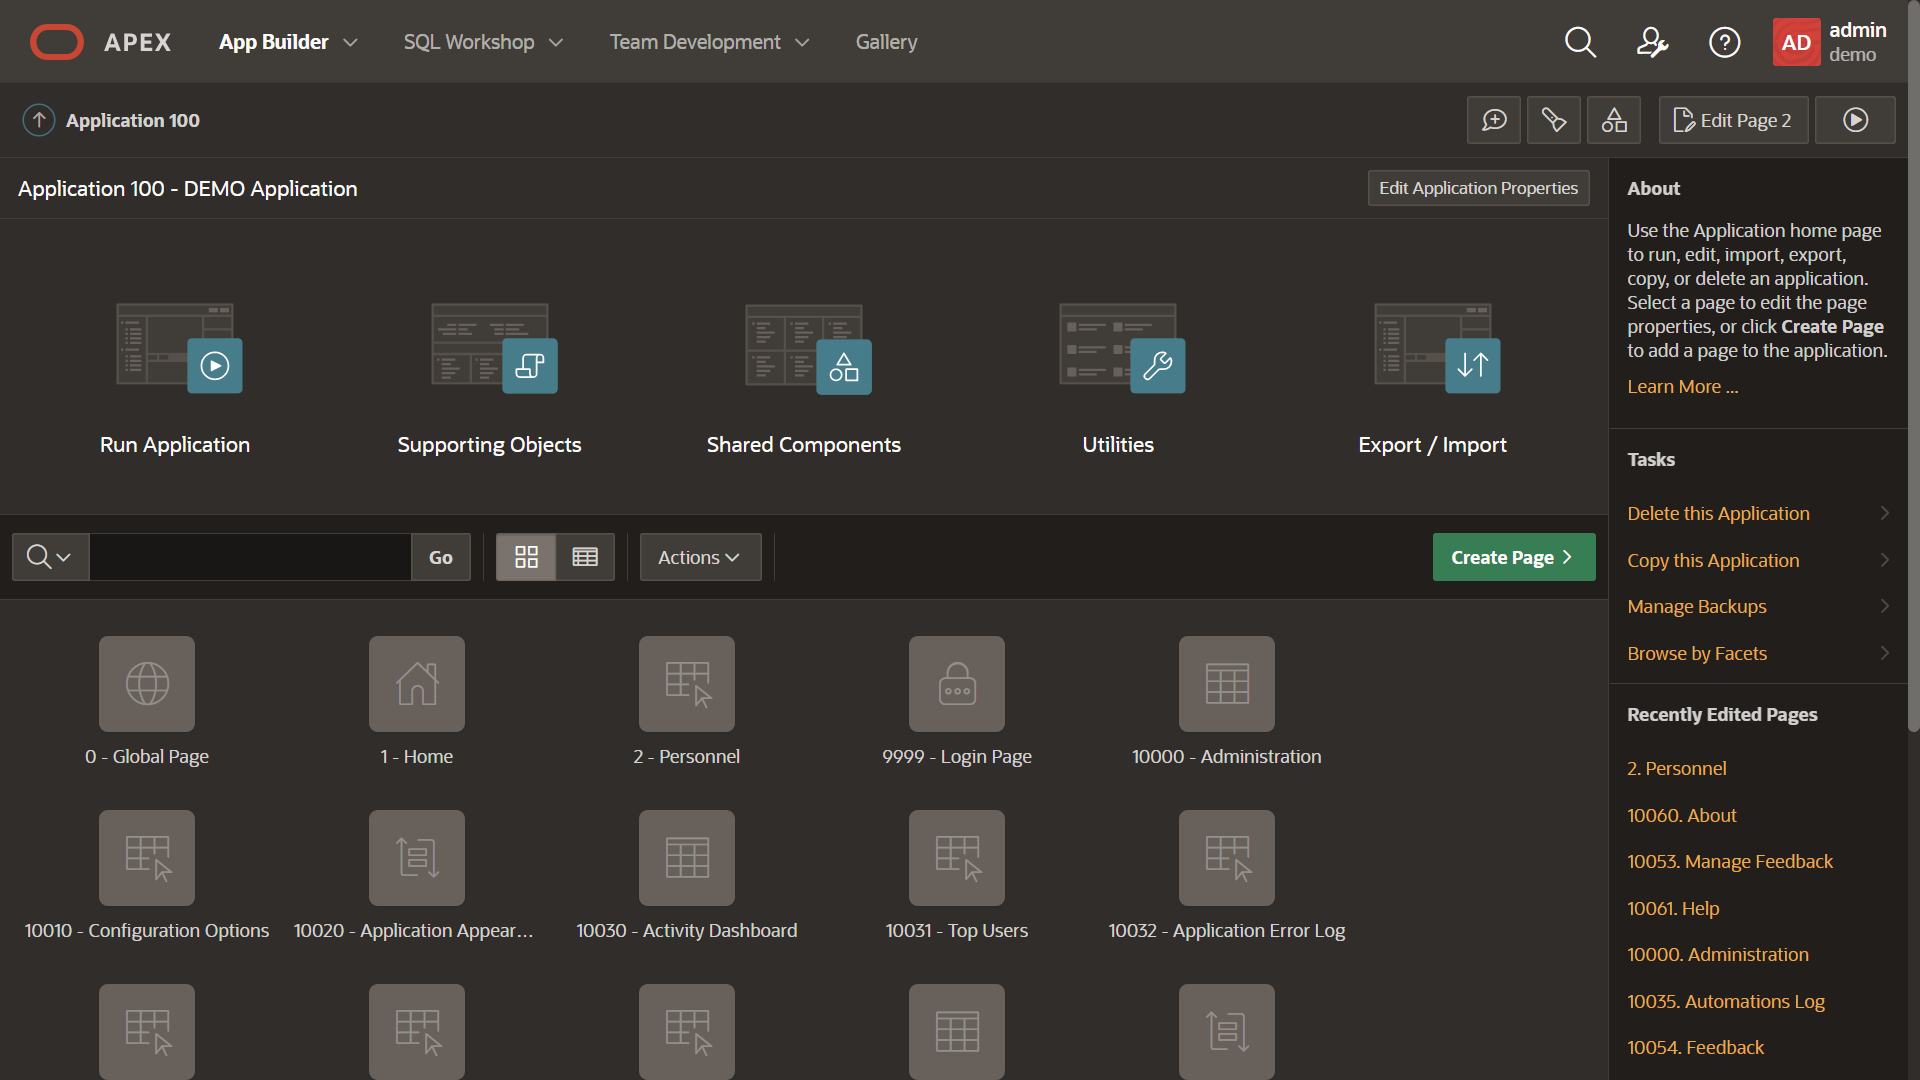Expand Manage Backups chevron
The width and height of the screenshot is (1920, 1080).
click(1884, 606)
